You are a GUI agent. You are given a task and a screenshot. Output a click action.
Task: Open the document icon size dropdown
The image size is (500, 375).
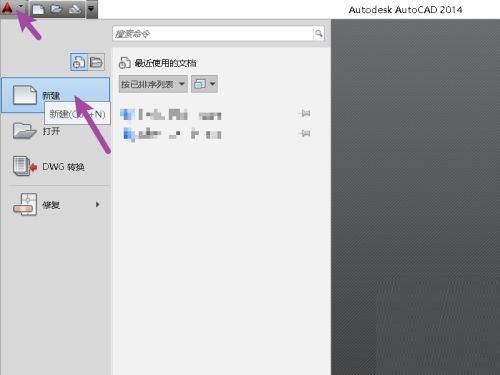point(204,84)
